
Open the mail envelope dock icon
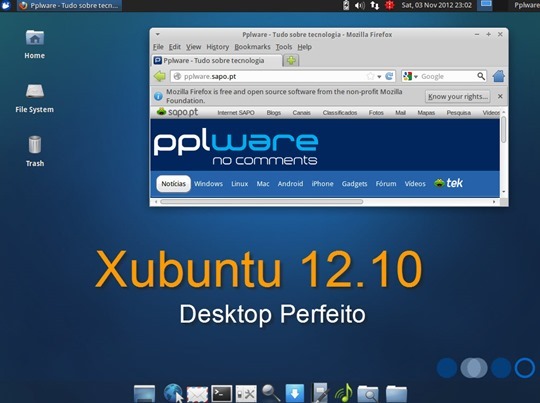[197, 394]
